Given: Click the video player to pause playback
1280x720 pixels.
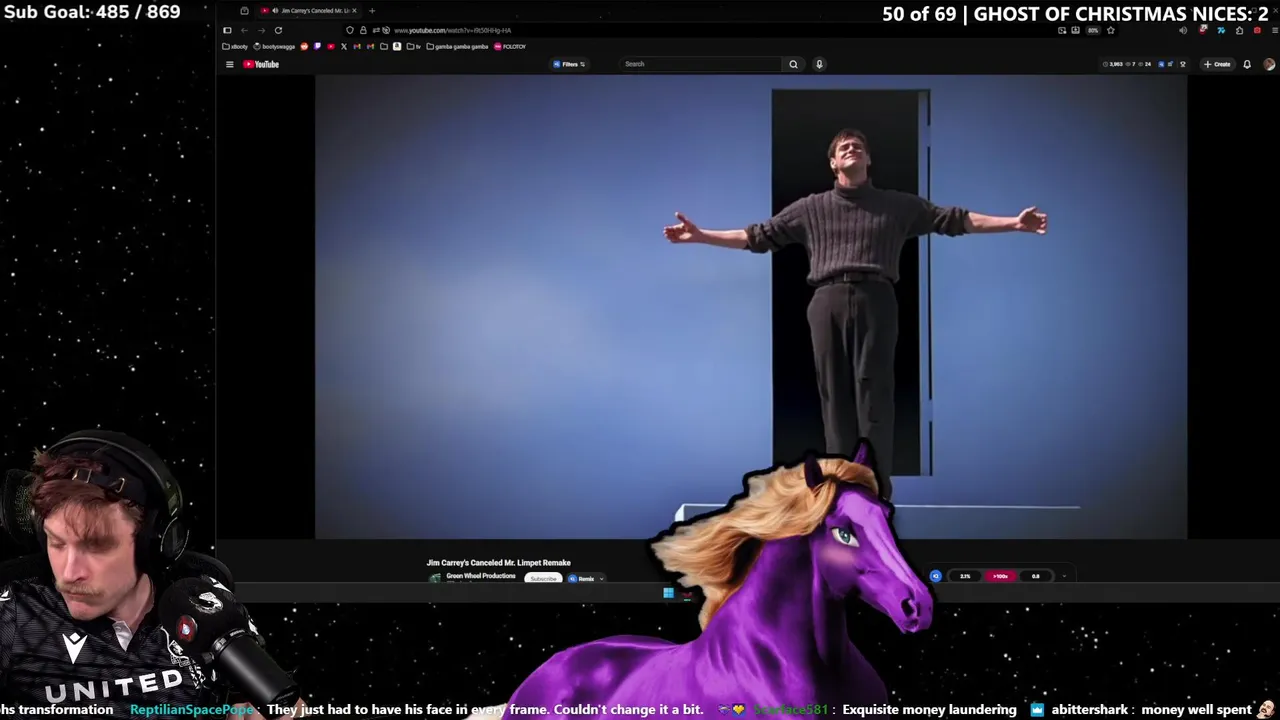Looking at the screenshot, I should (751, 307).
